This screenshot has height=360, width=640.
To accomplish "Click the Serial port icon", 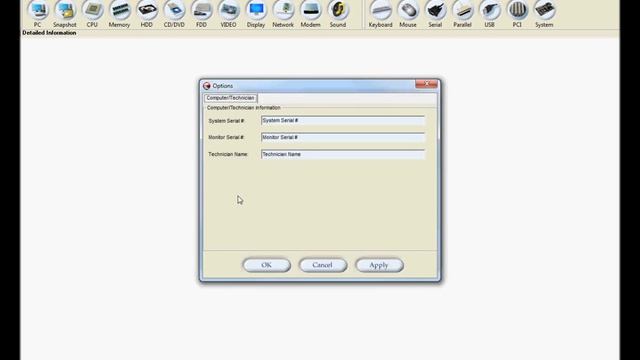I will [435, 11].
